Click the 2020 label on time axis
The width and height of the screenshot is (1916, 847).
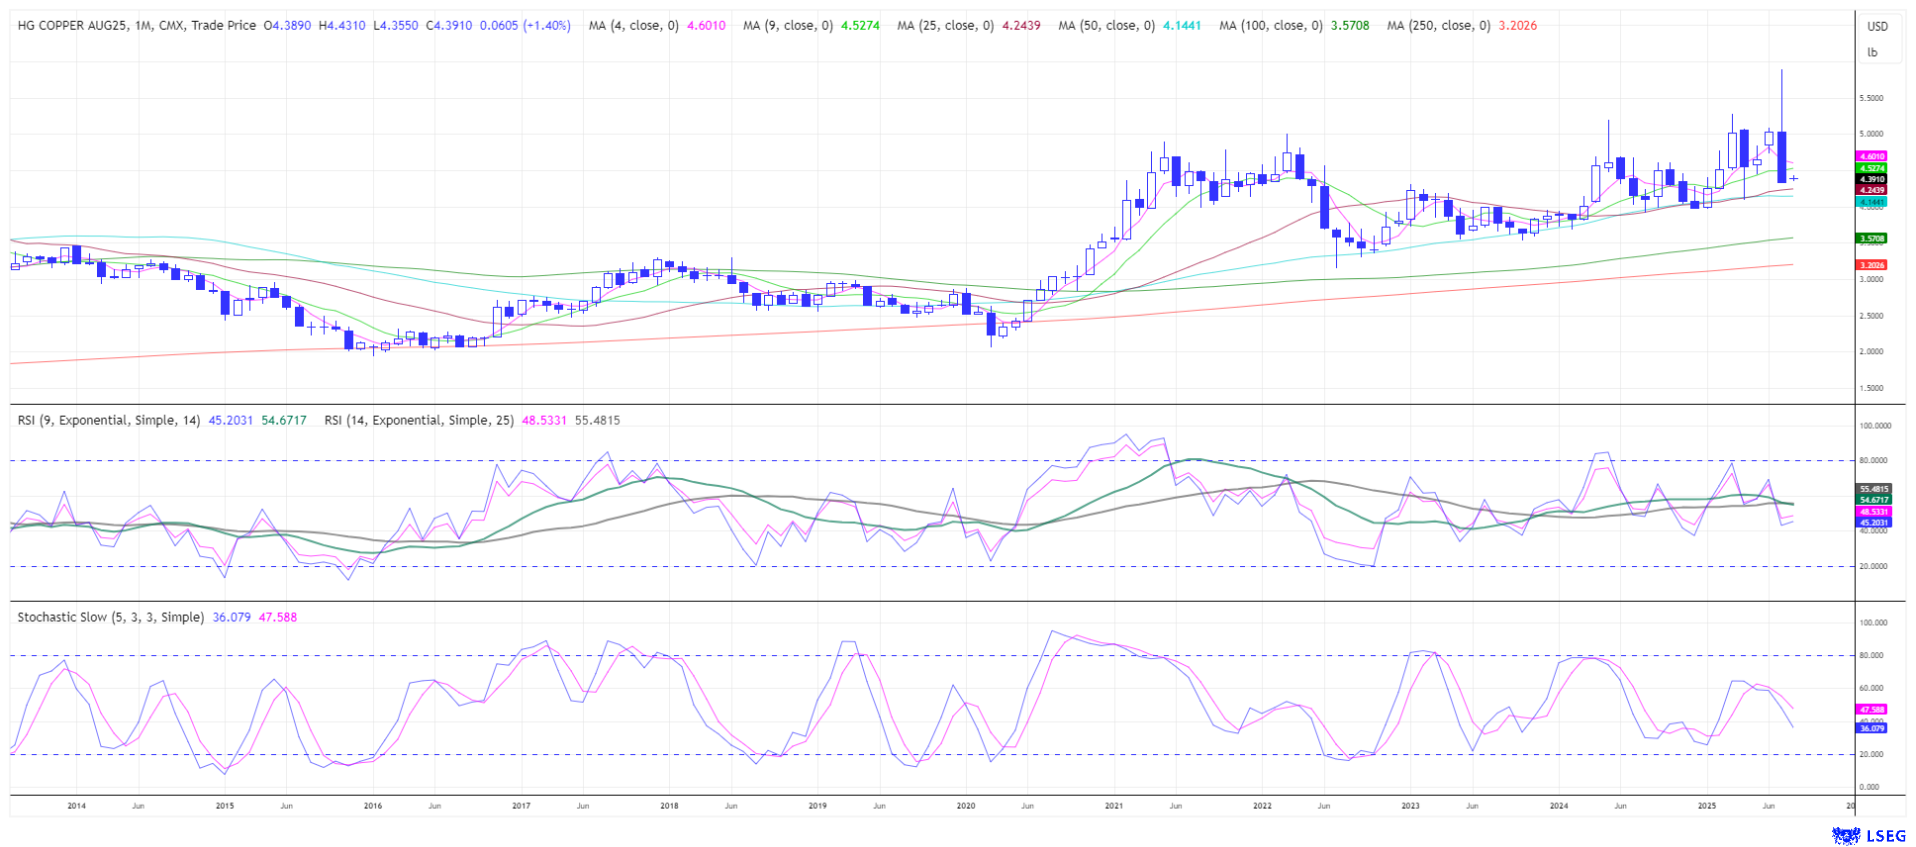(965, 806)
